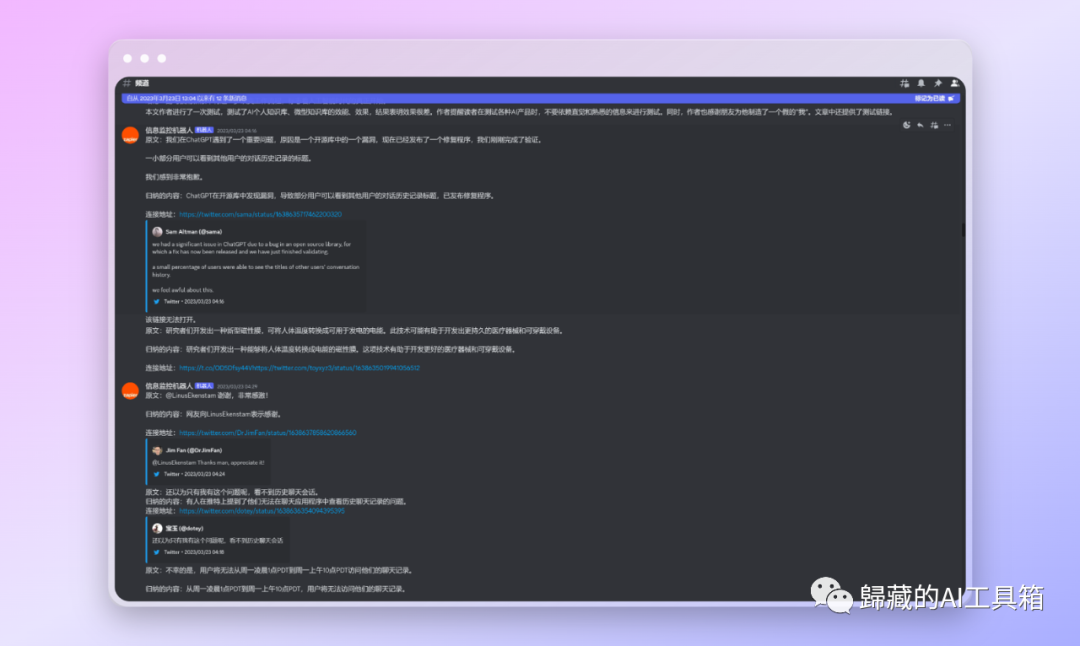
Task: Click the tweet text 'Thanks man, appreciate it!'
Action: click(x=231, y=463)
